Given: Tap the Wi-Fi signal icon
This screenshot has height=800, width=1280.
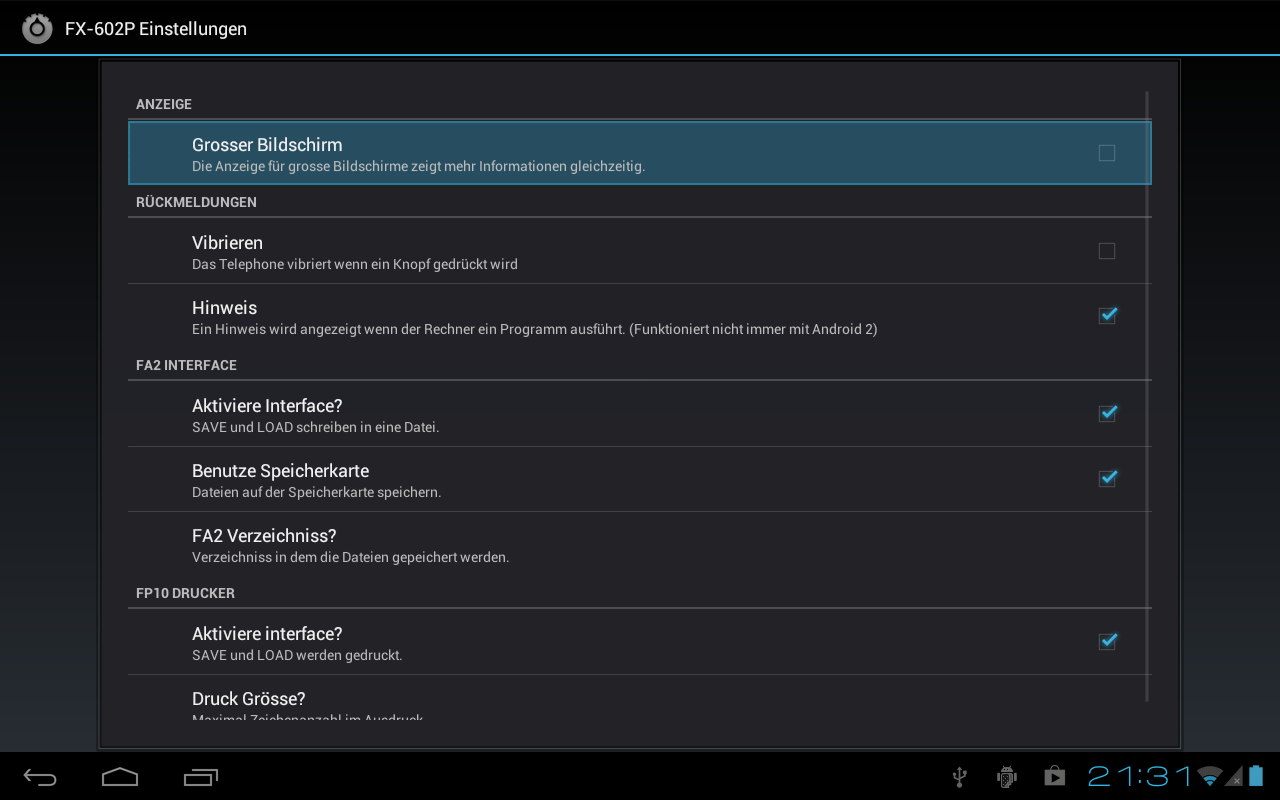Looking at the screenshot, I should coord(1210,777).
